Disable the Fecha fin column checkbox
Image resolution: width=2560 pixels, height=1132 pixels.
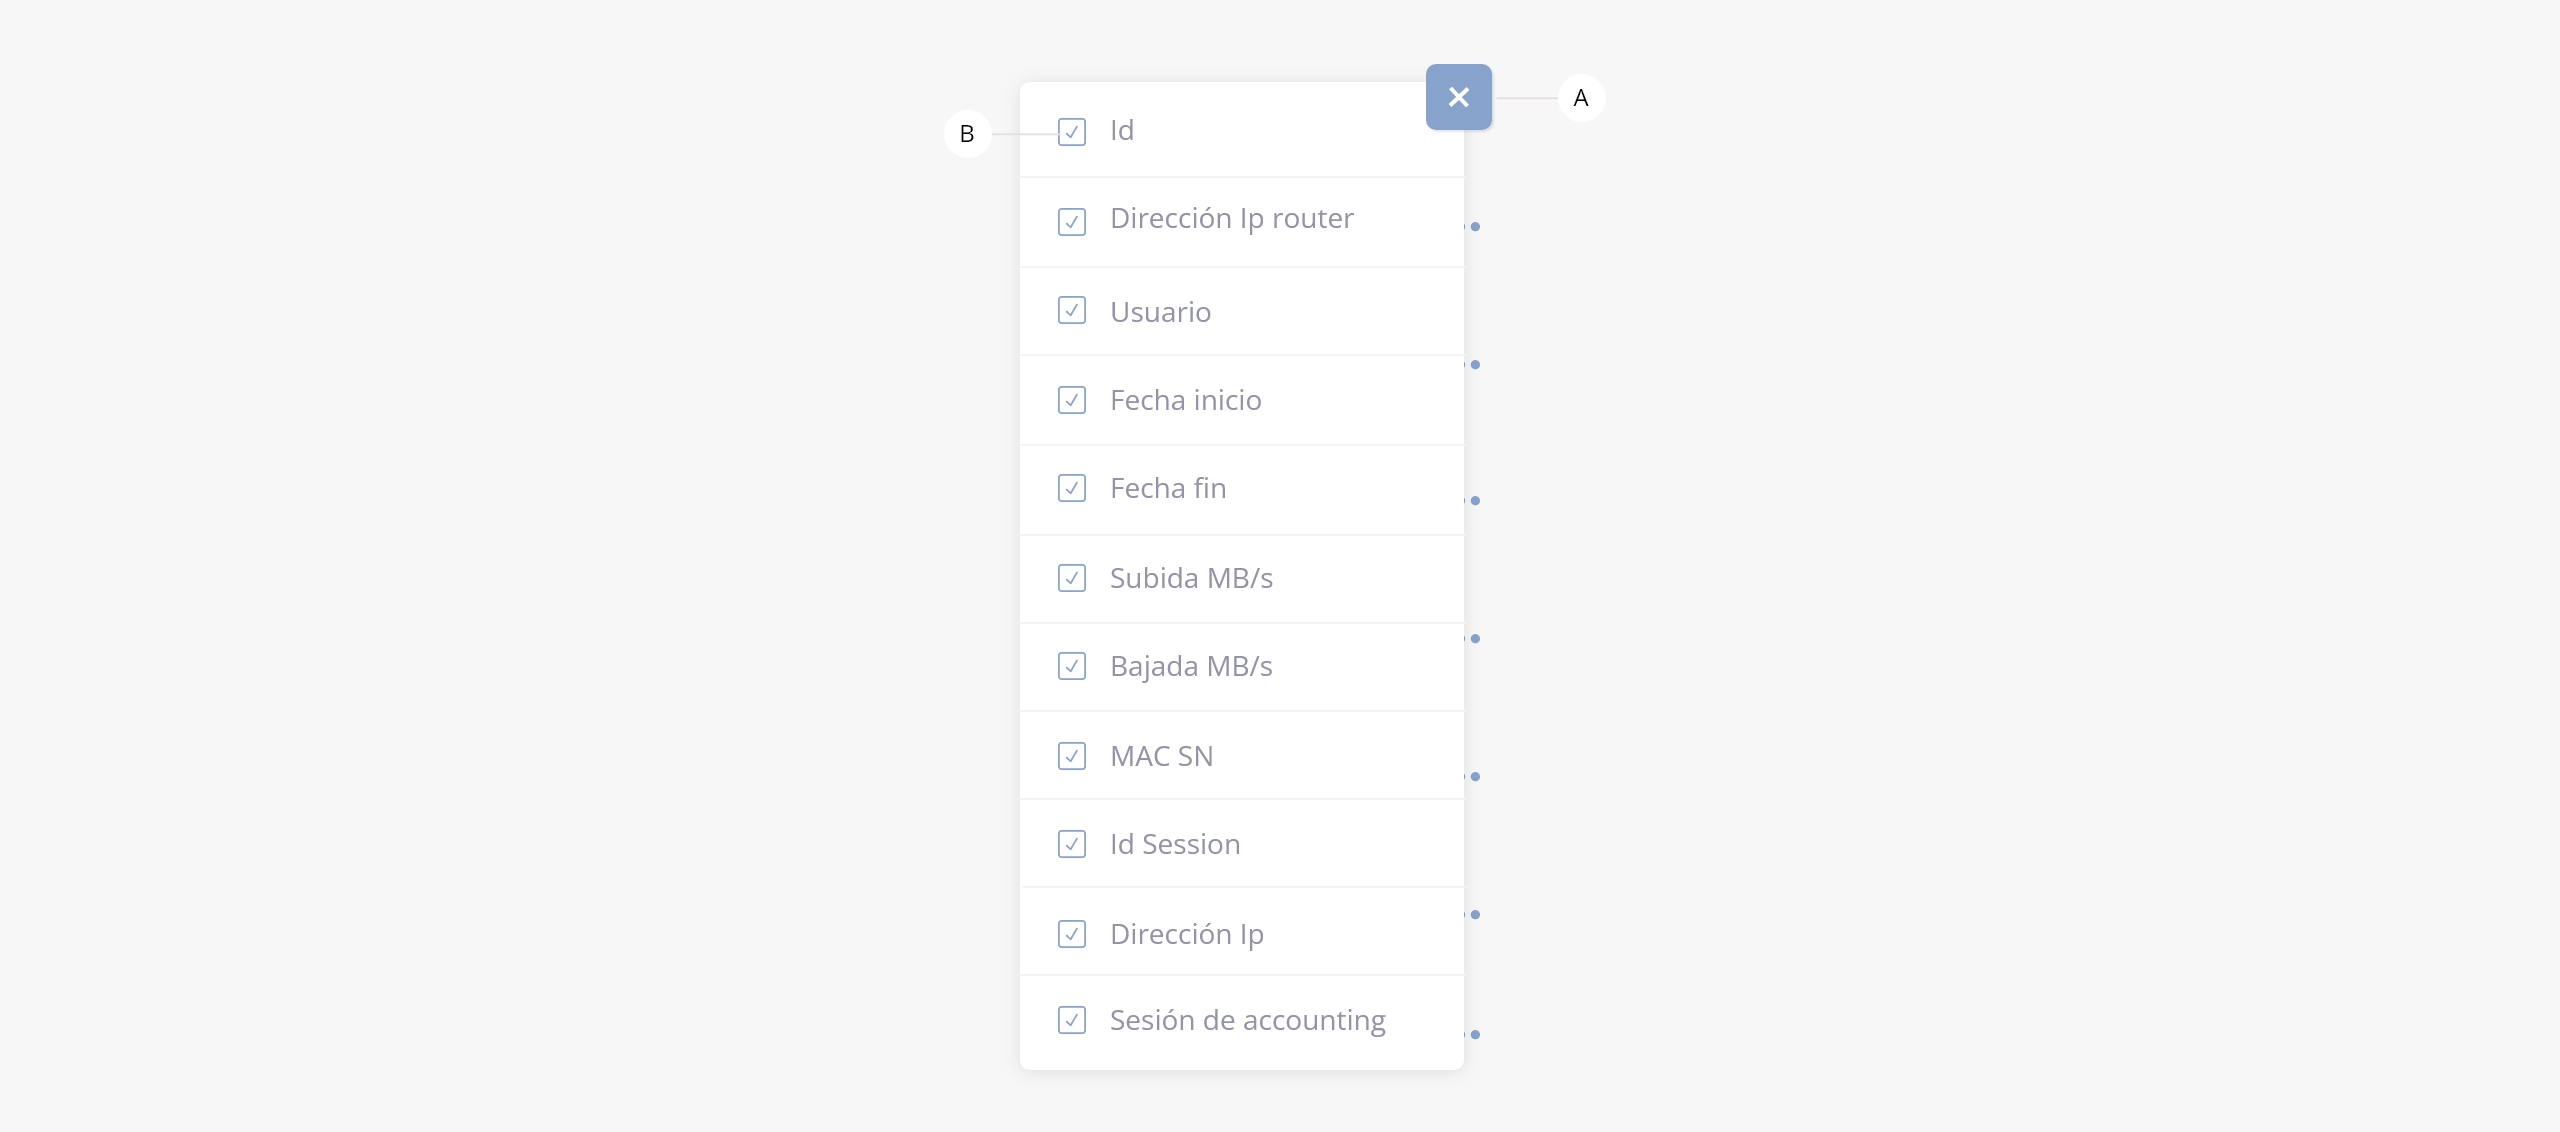point(1071,488)
